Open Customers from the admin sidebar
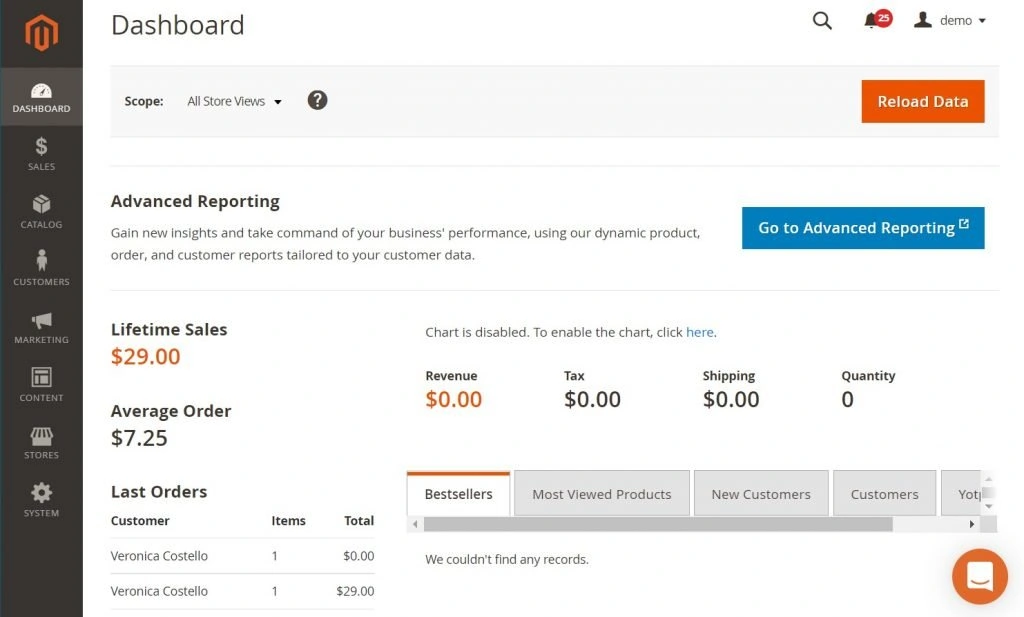This screenshot has height=617, width=1024. (41, 268)
